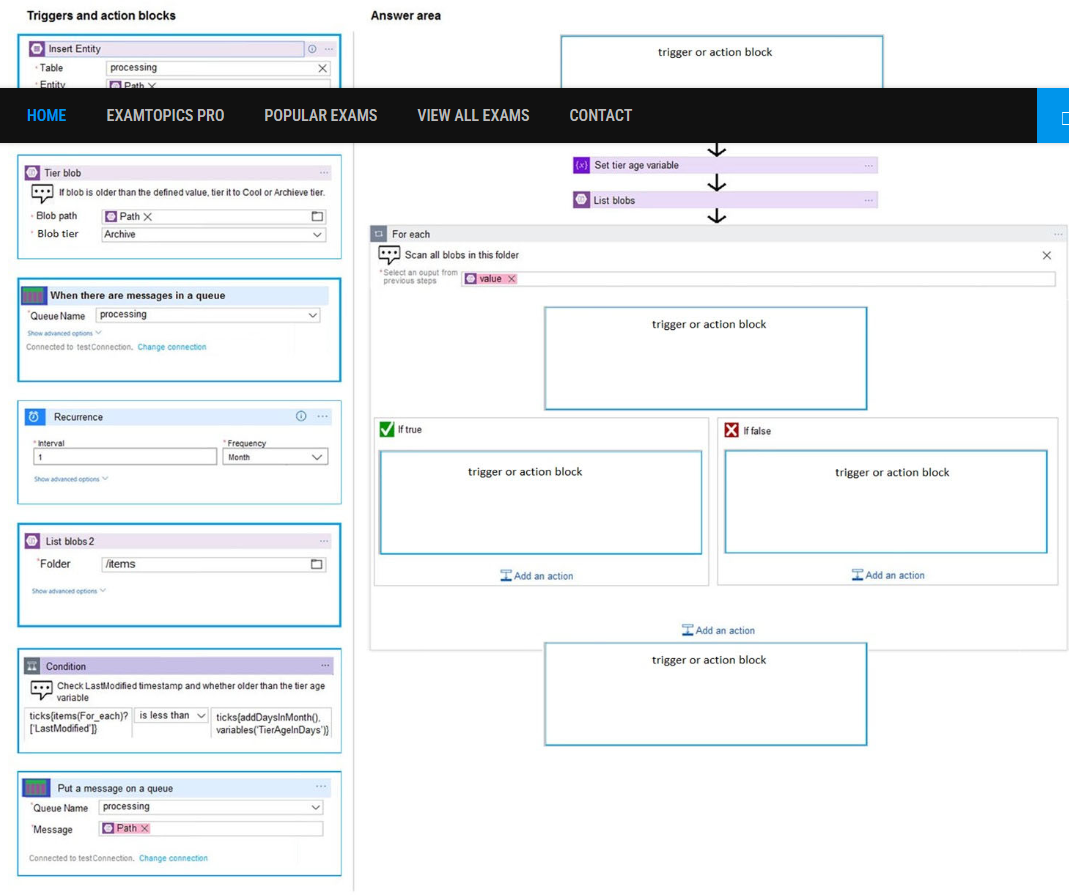Open Set tier age variable ellipsis menu
The height and width of the screenshot is (896, 1069).
[x=869, y=166]
